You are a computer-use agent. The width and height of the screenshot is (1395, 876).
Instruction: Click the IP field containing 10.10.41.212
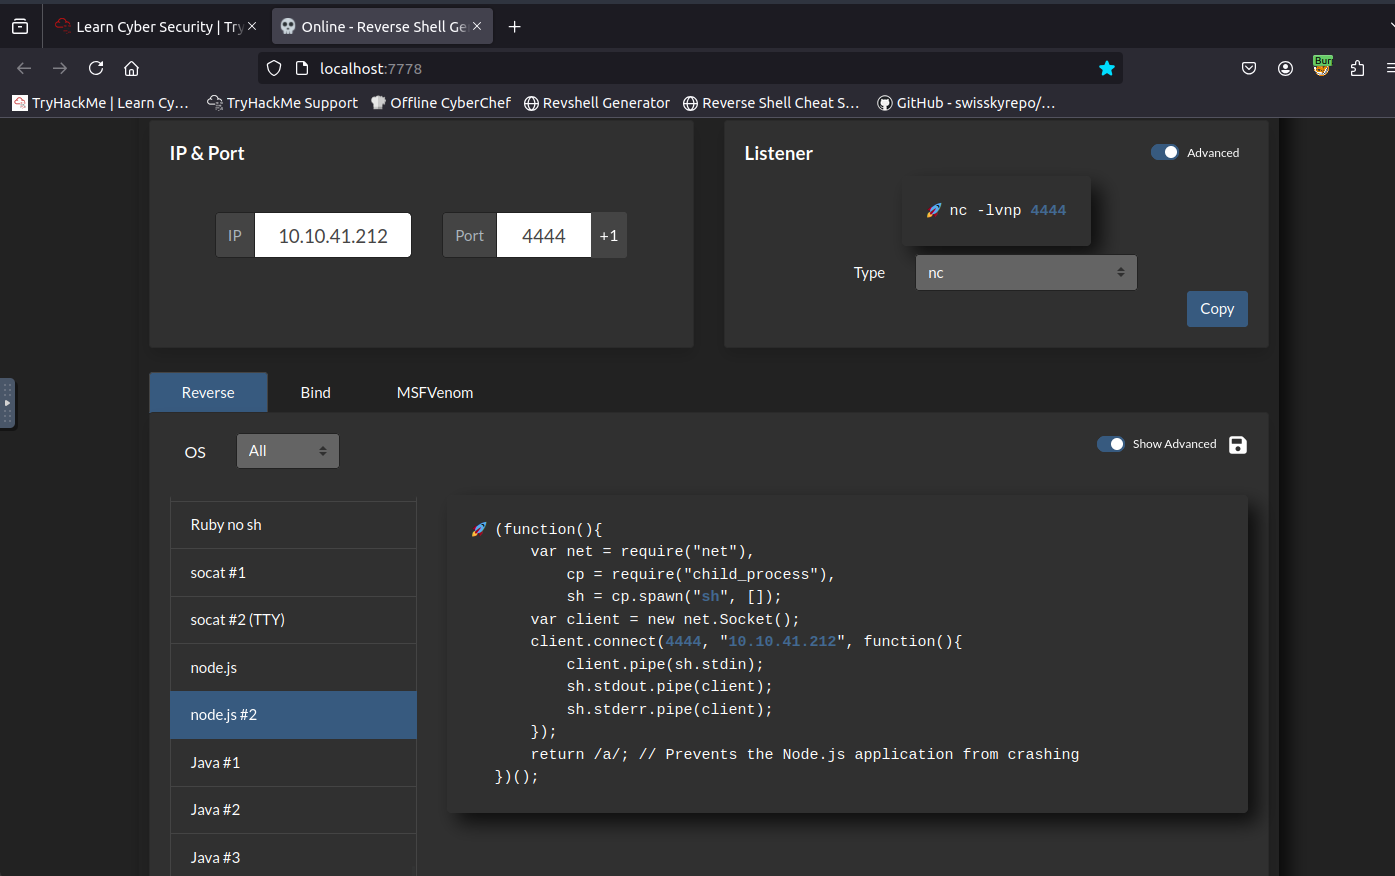point(333,236)
